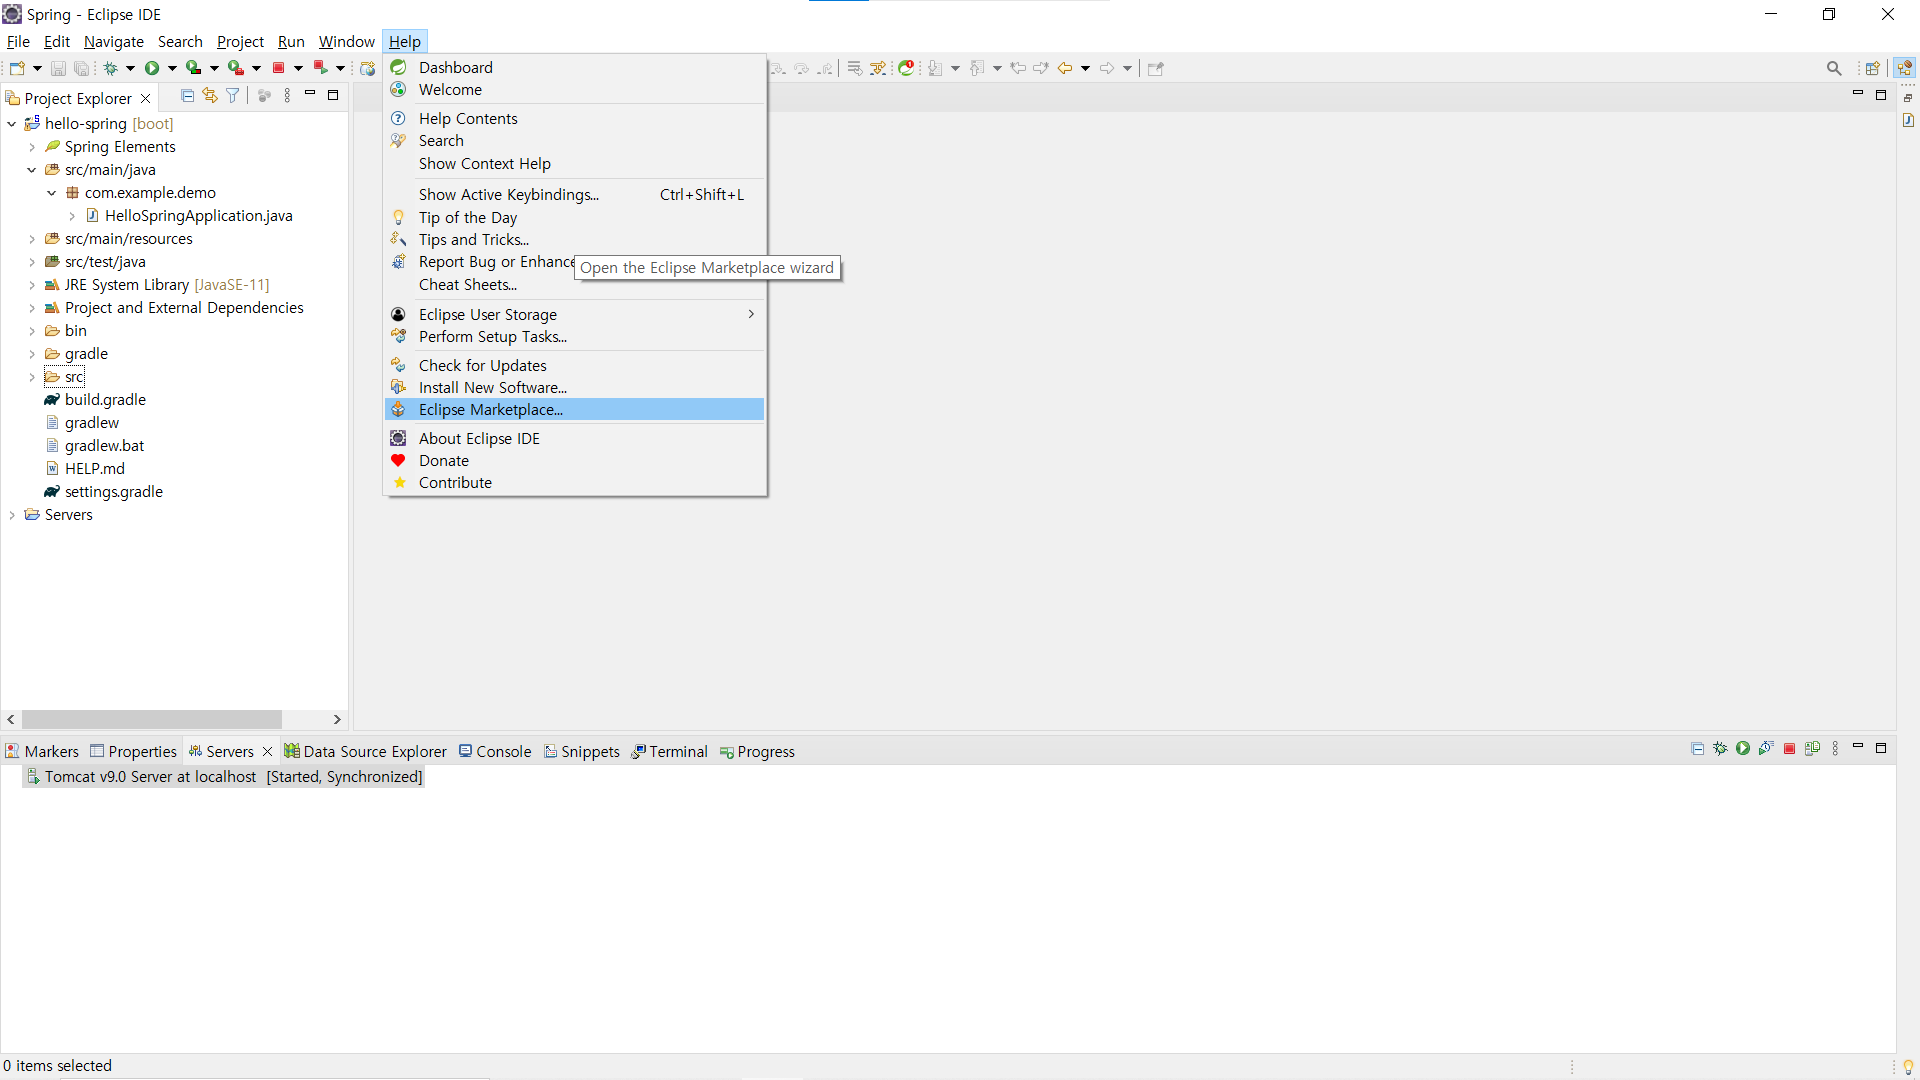1920x1080 pixels.
Task: Select Eclipse Marketplace... menu entry
Action: pos(490,410)
